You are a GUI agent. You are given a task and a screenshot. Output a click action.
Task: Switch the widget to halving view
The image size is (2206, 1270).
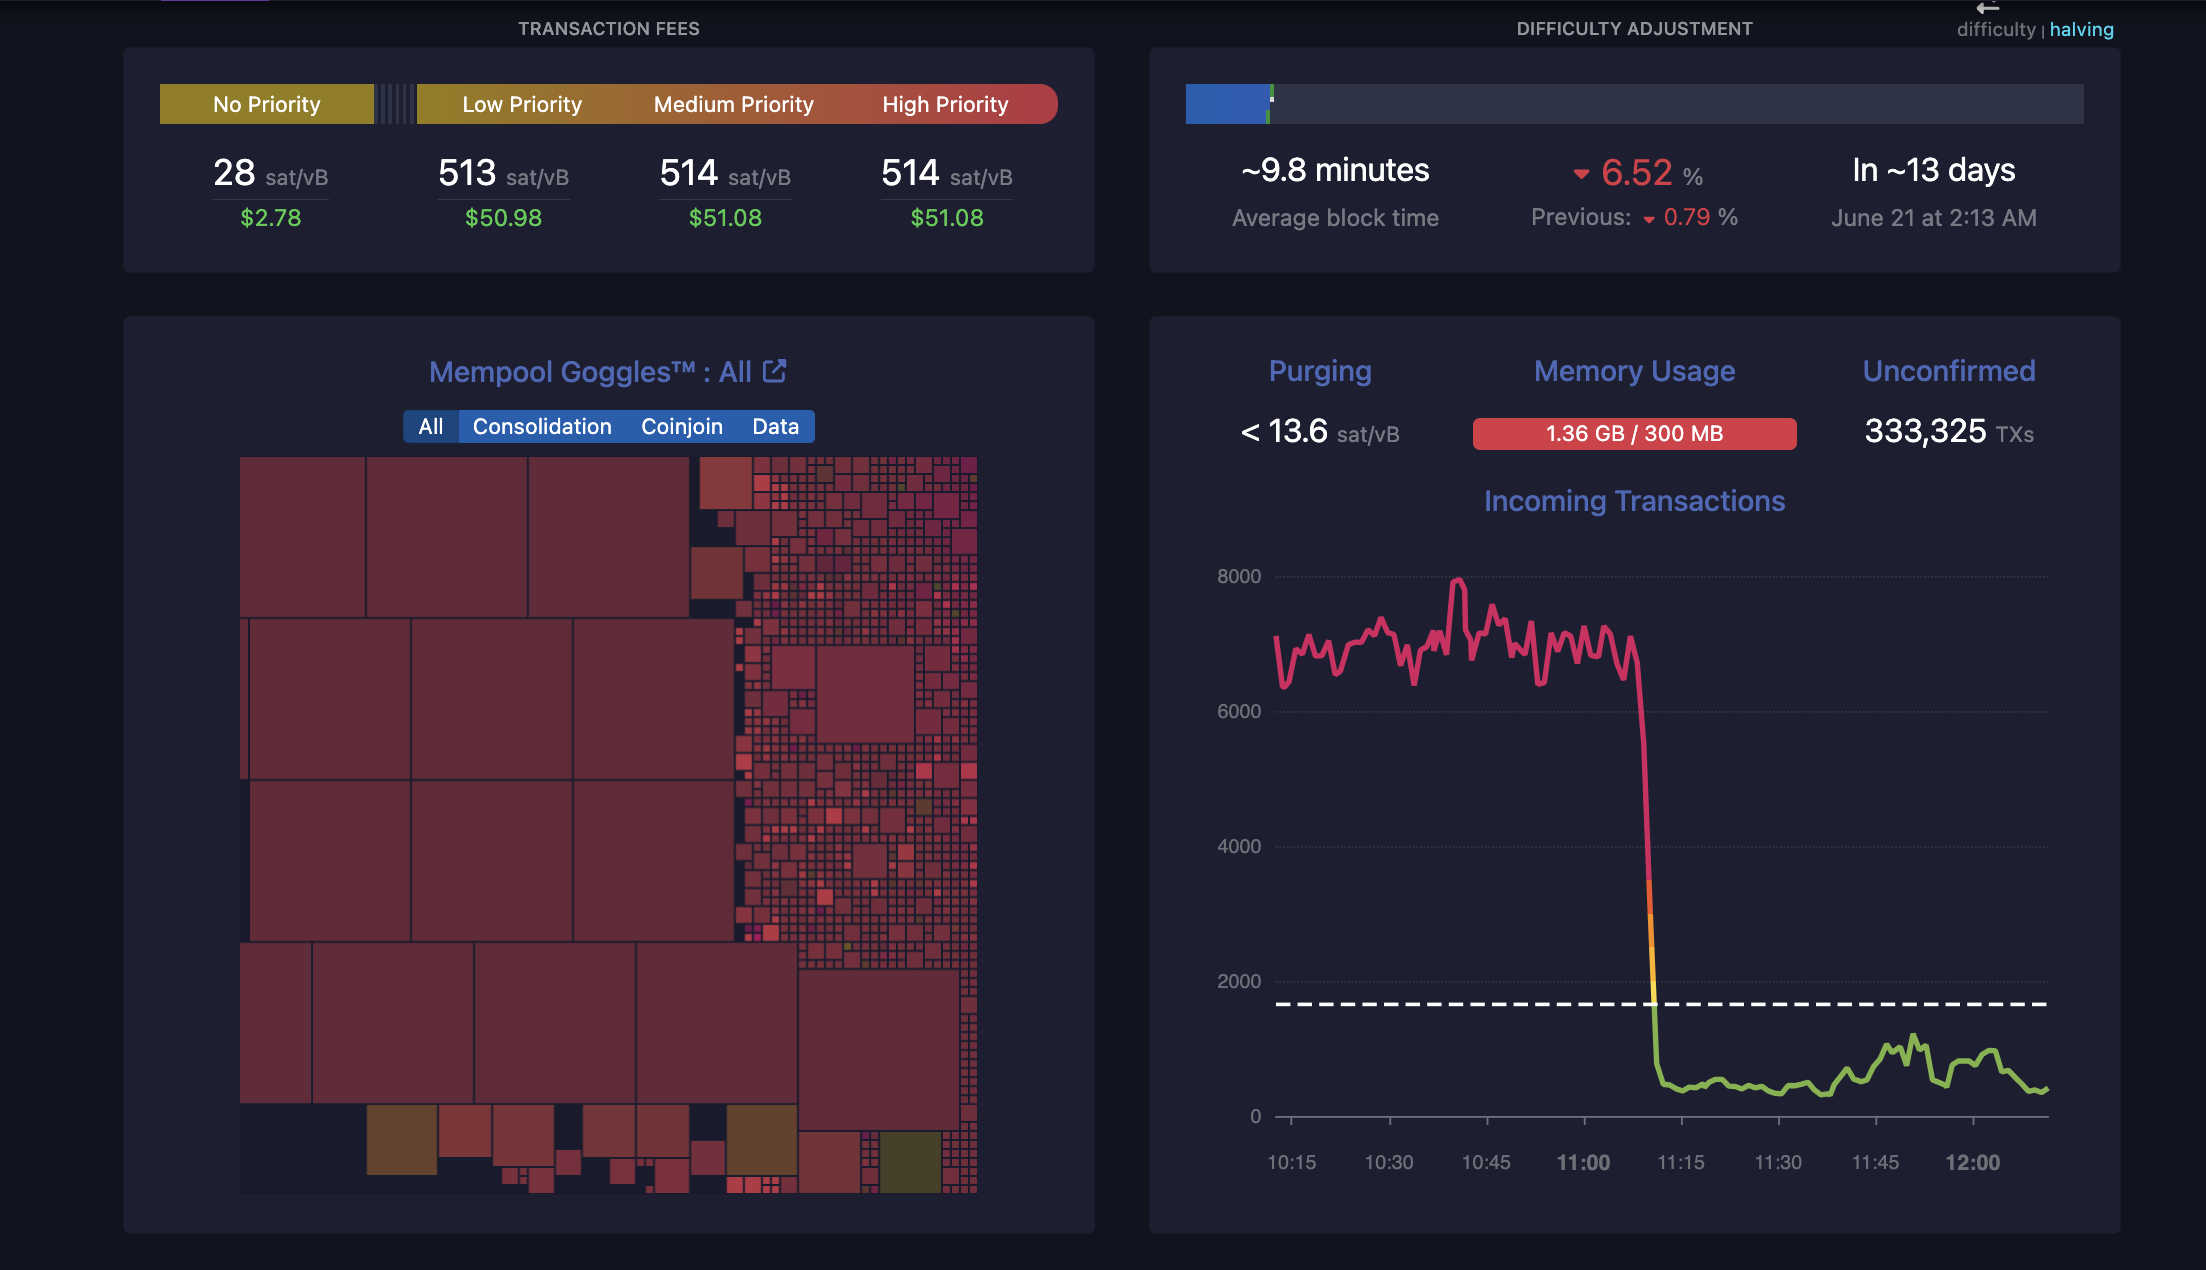[2081, 30]
